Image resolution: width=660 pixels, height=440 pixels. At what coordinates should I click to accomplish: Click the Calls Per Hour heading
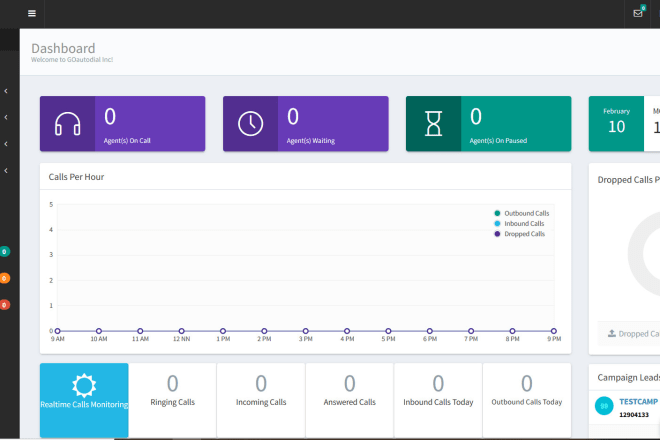[76, 177]
